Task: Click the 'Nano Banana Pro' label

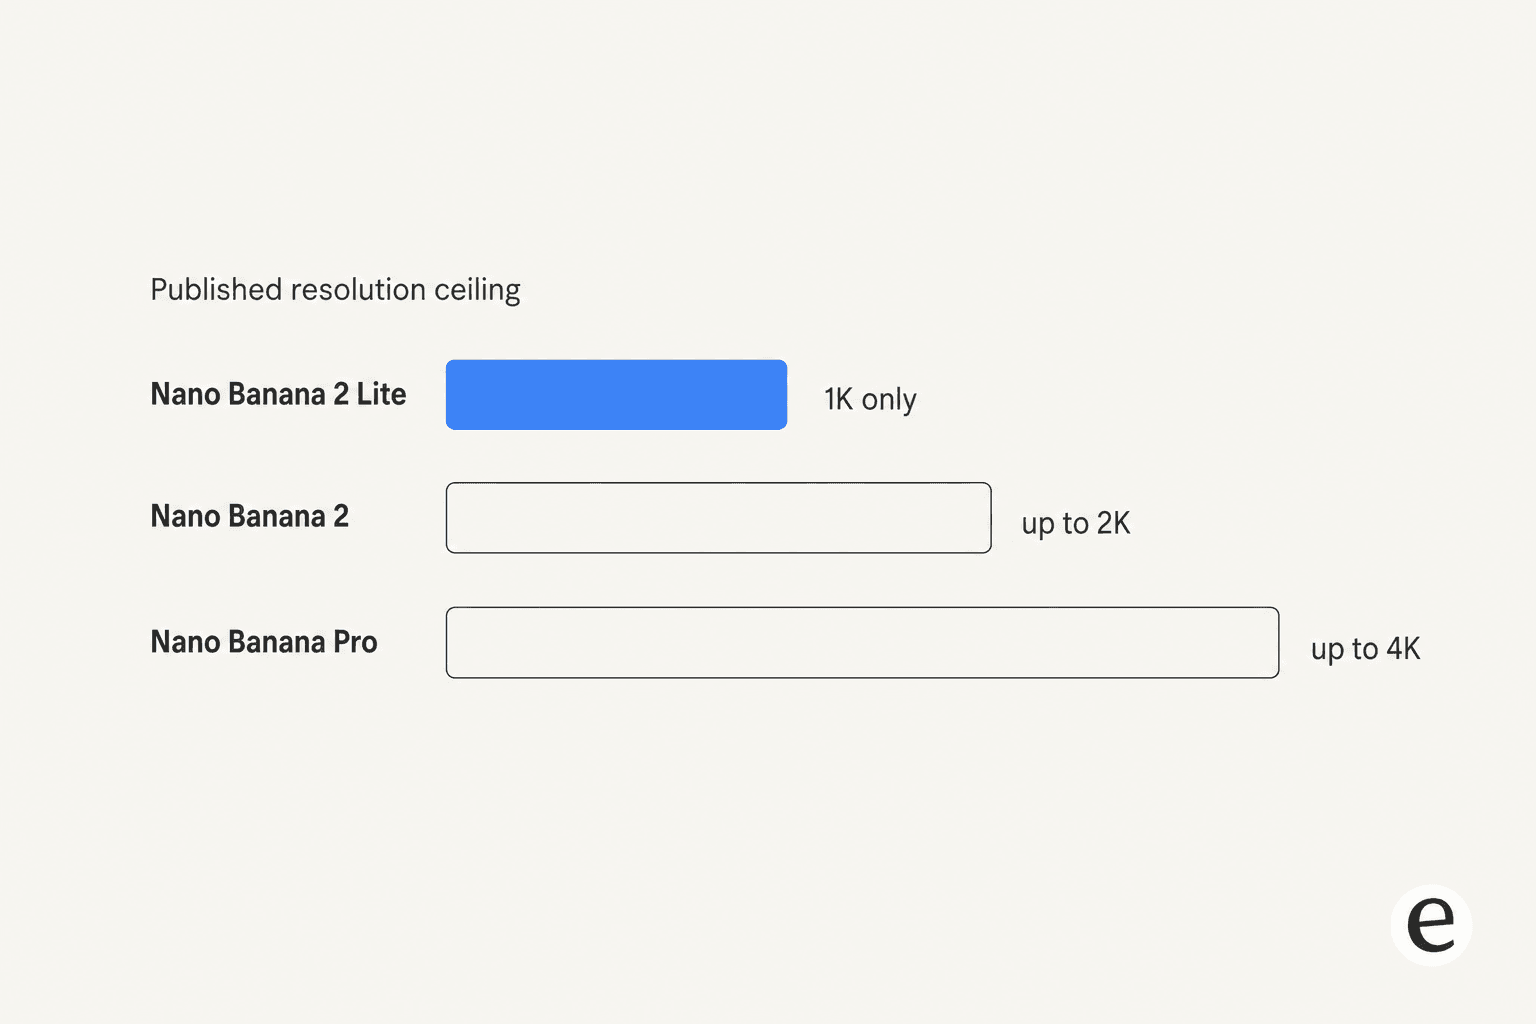Action: coord(264,642)
